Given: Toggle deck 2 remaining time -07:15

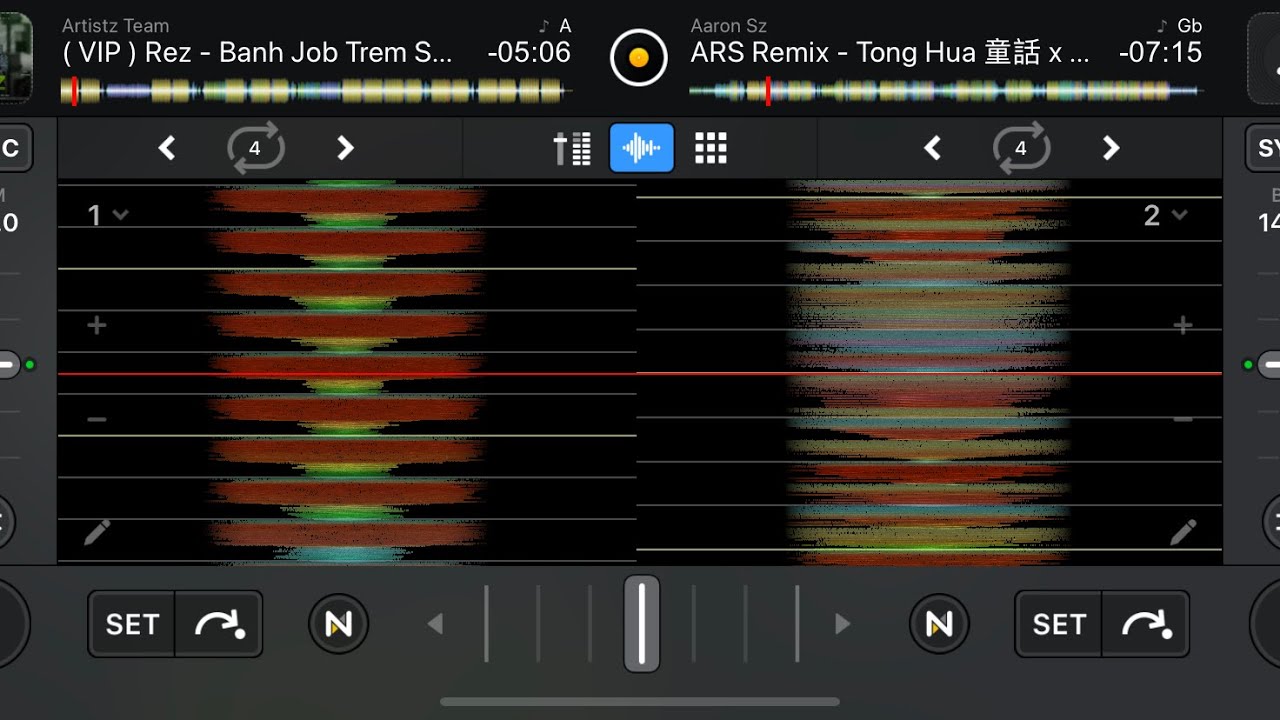Looking at the screenshot, I should [x=1160, y=53].
